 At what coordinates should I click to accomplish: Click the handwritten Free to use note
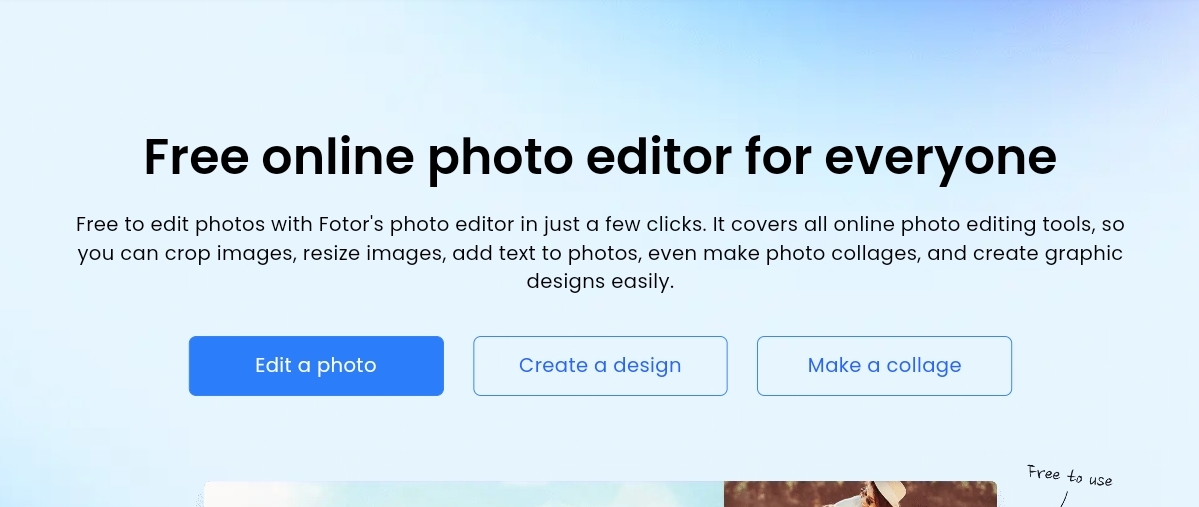point(1069,475)
